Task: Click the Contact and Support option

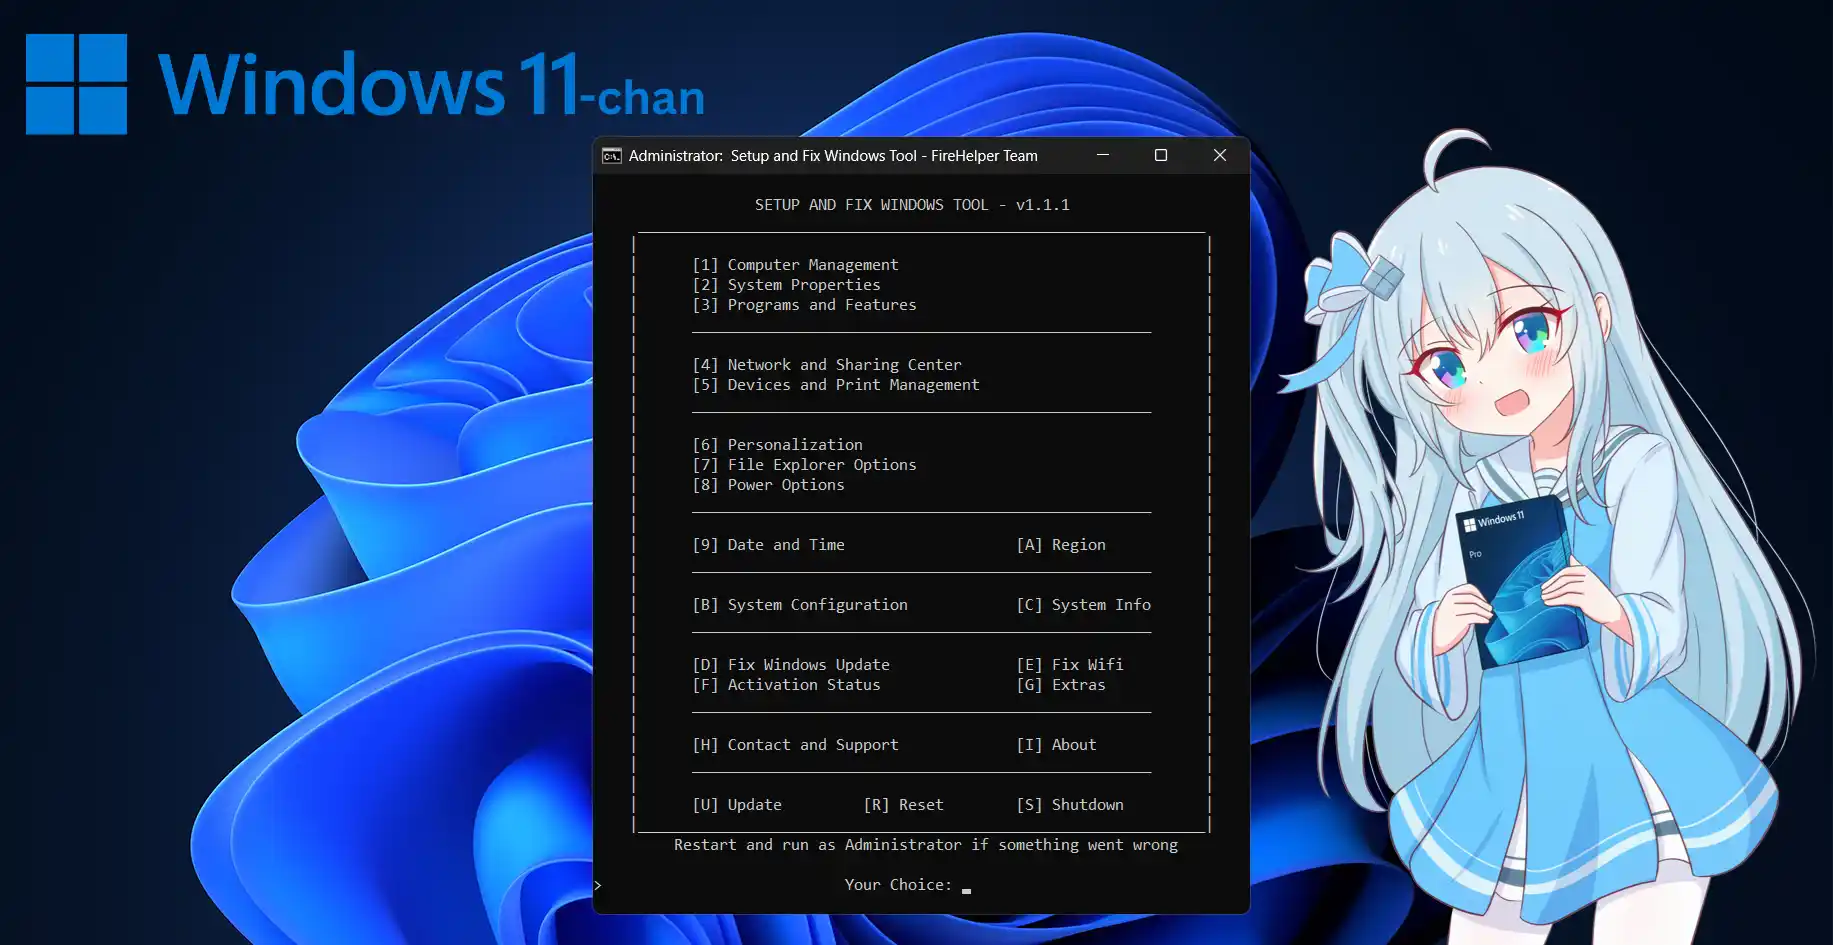Action: pos(795,745)
